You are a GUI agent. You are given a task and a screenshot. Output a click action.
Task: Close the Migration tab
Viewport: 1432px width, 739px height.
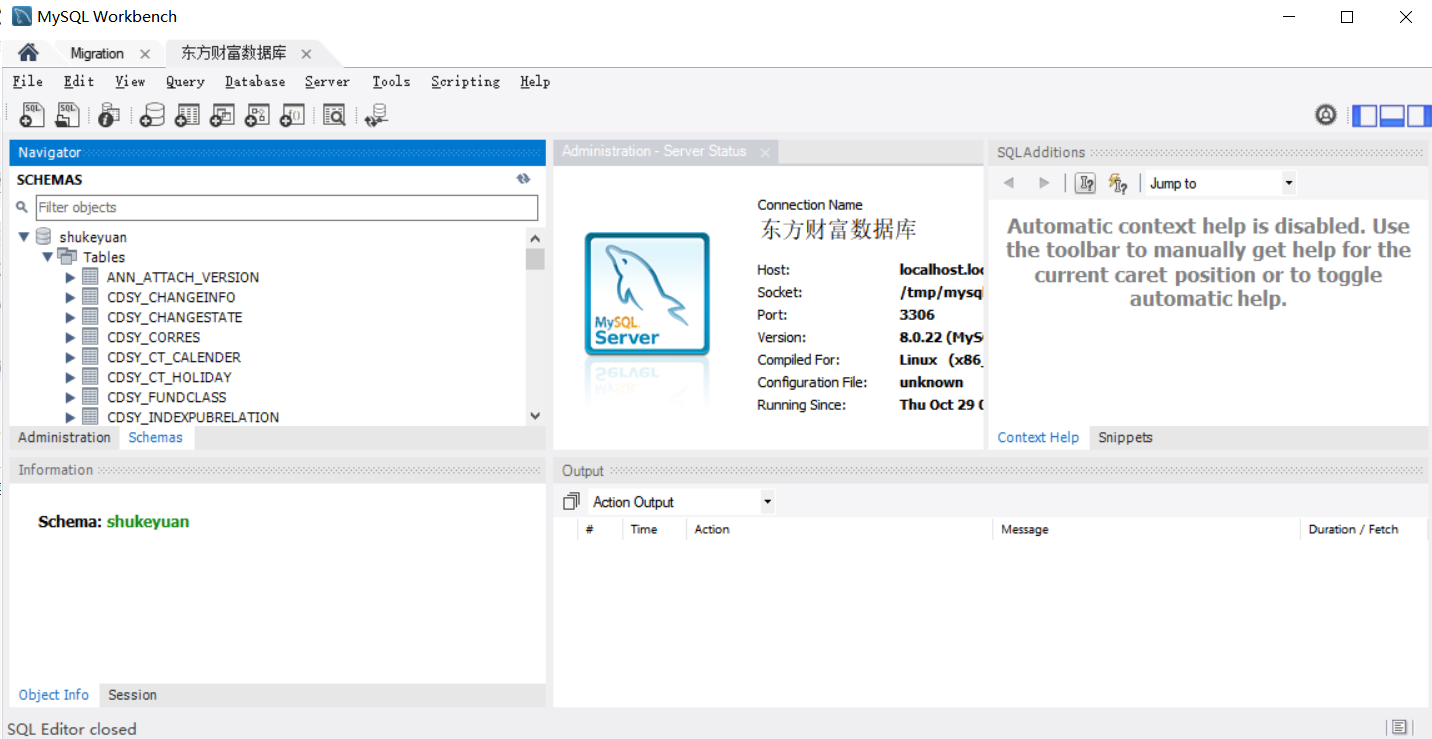(145, 54)
